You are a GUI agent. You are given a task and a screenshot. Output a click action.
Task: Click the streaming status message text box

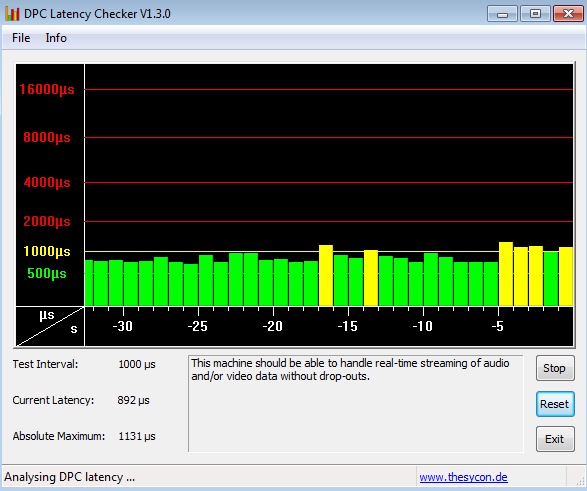(356, 404)
